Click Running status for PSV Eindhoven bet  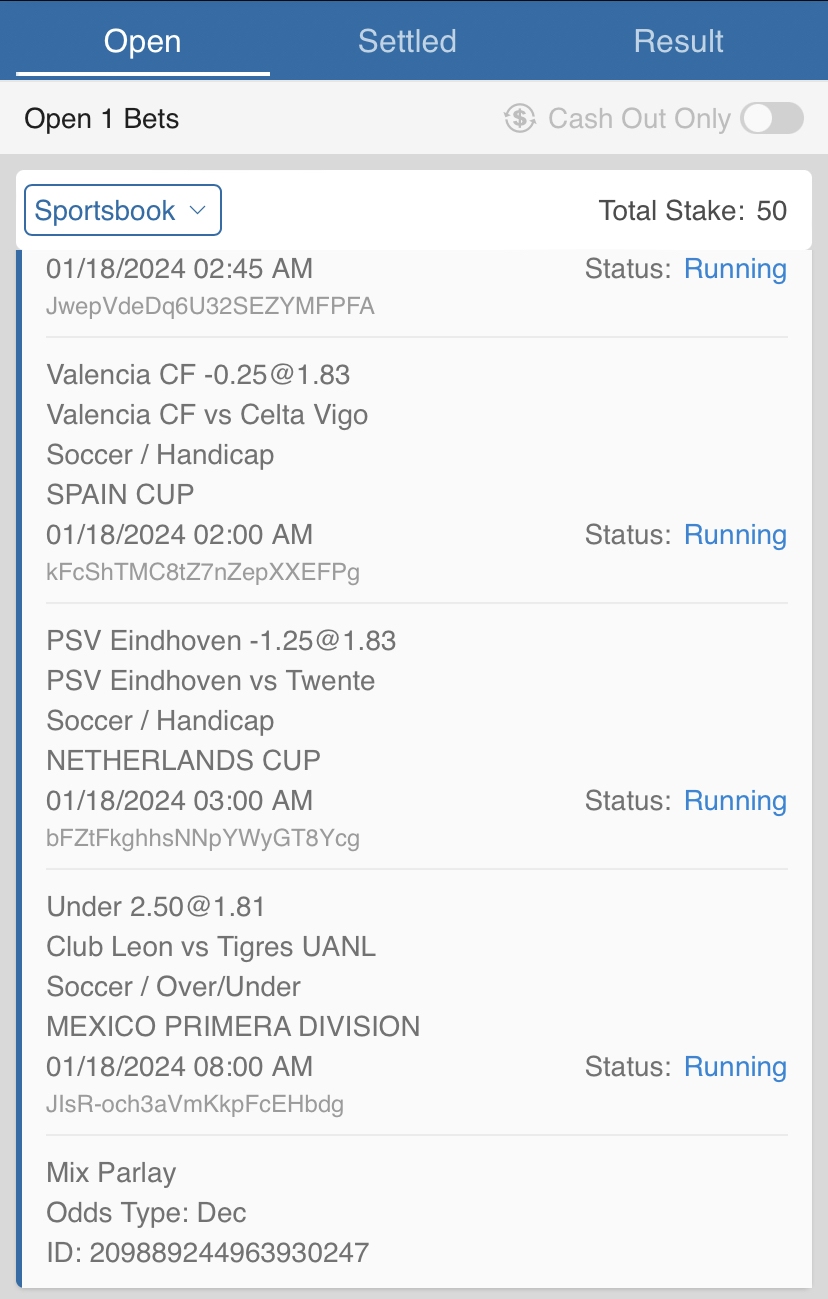click(735, 801)
